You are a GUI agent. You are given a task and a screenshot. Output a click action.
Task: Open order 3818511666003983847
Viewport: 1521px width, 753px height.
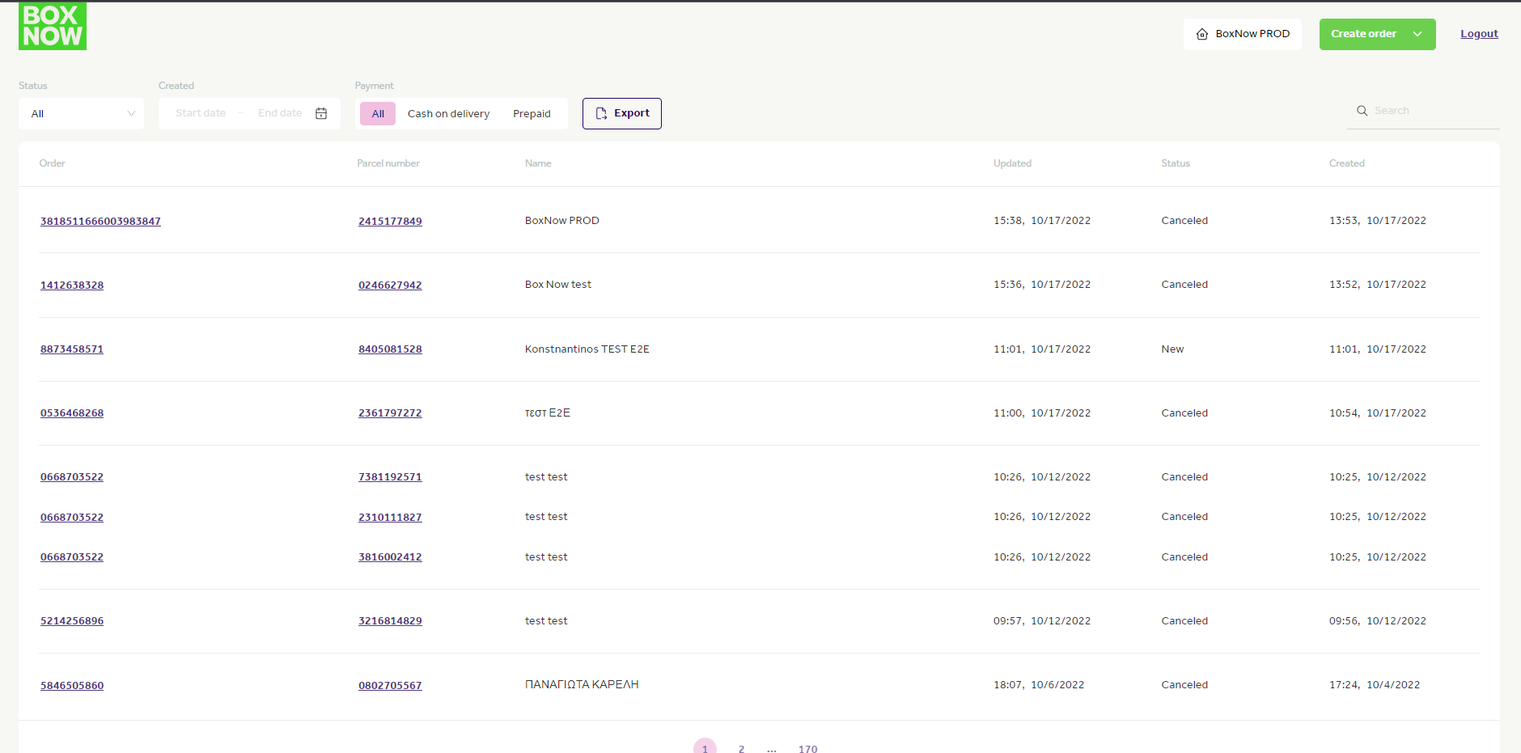pyautogui.click(x=100, y=221)
